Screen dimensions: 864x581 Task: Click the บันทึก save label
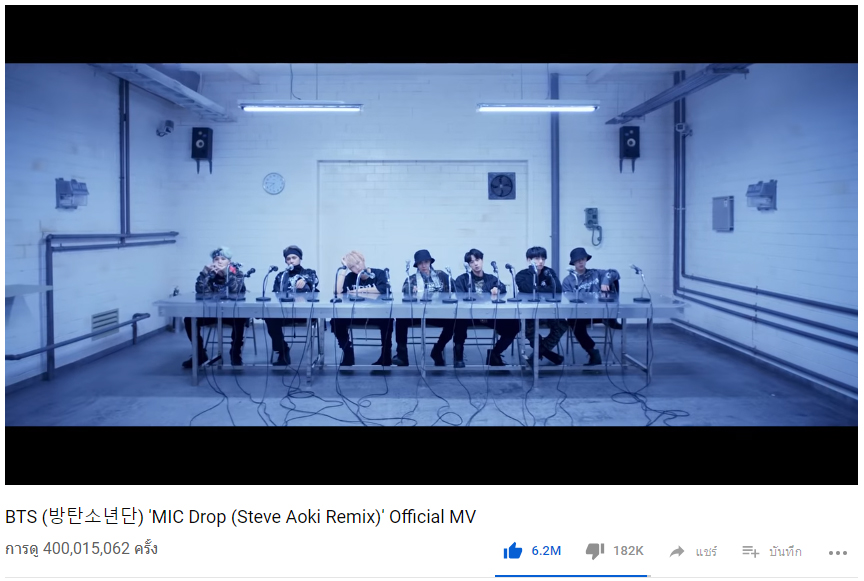click(785, 551)
